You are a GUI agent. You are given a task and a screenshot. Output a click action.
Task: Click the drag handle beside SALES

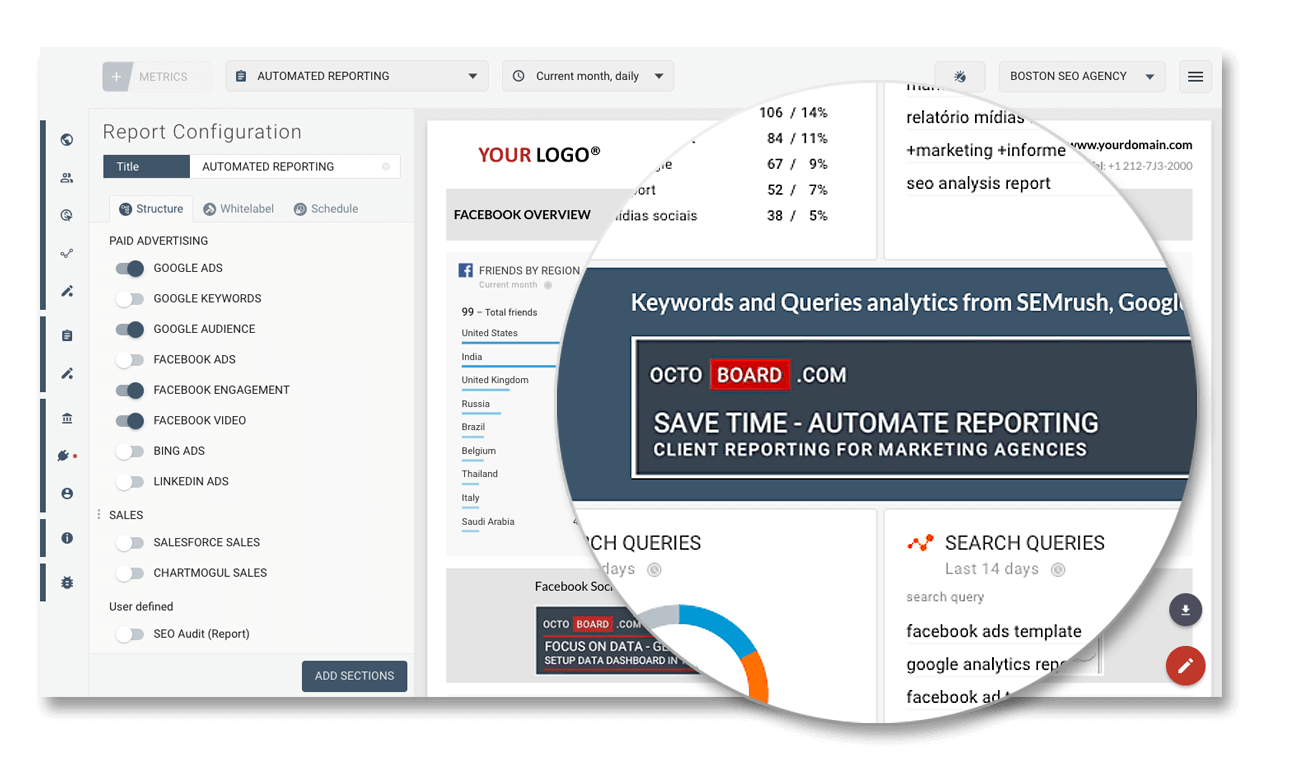98,515
